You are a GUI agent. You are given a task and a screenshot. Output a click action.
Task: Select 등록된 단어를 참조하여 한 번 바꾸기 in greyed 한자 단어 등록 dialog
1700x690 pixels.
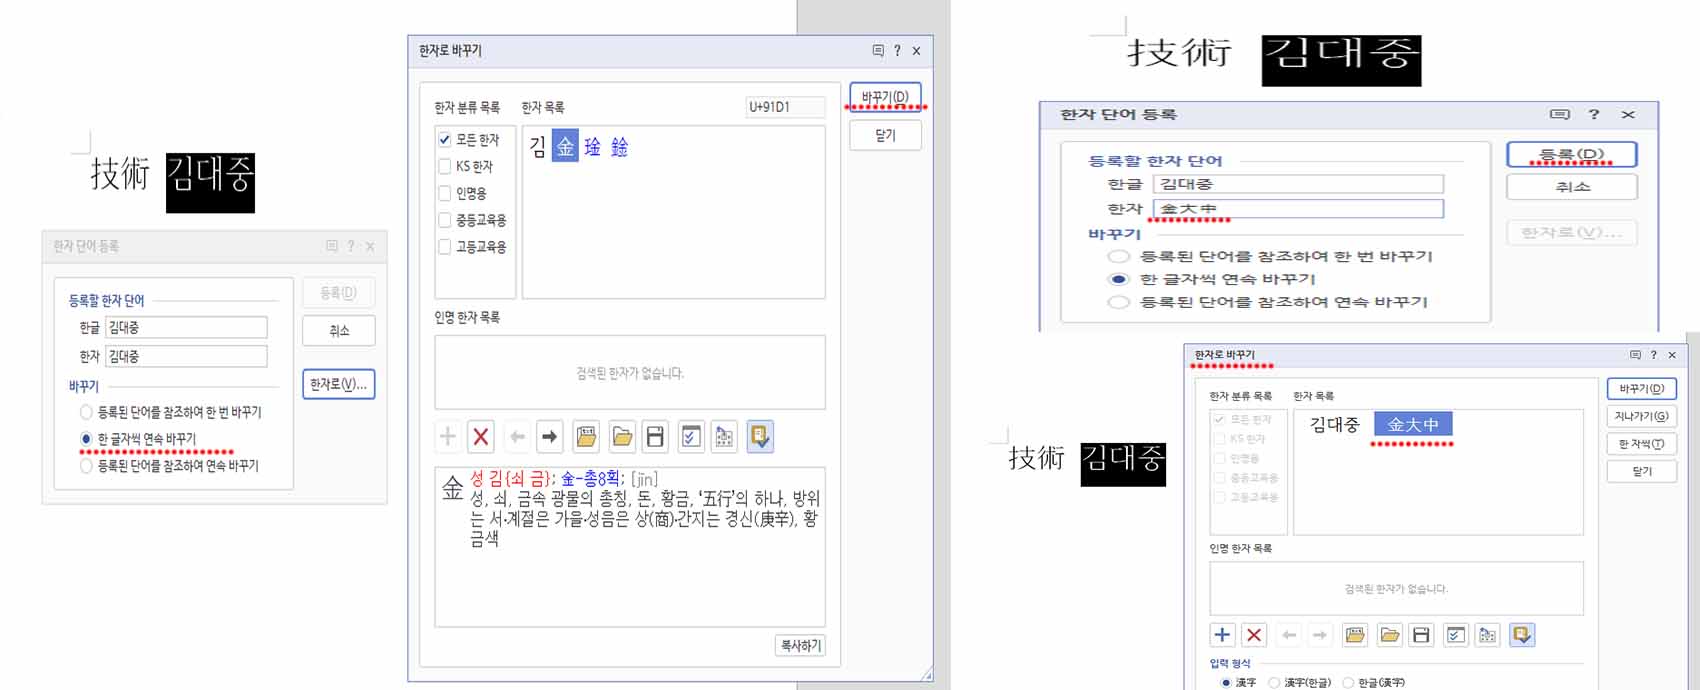[86, 412]
